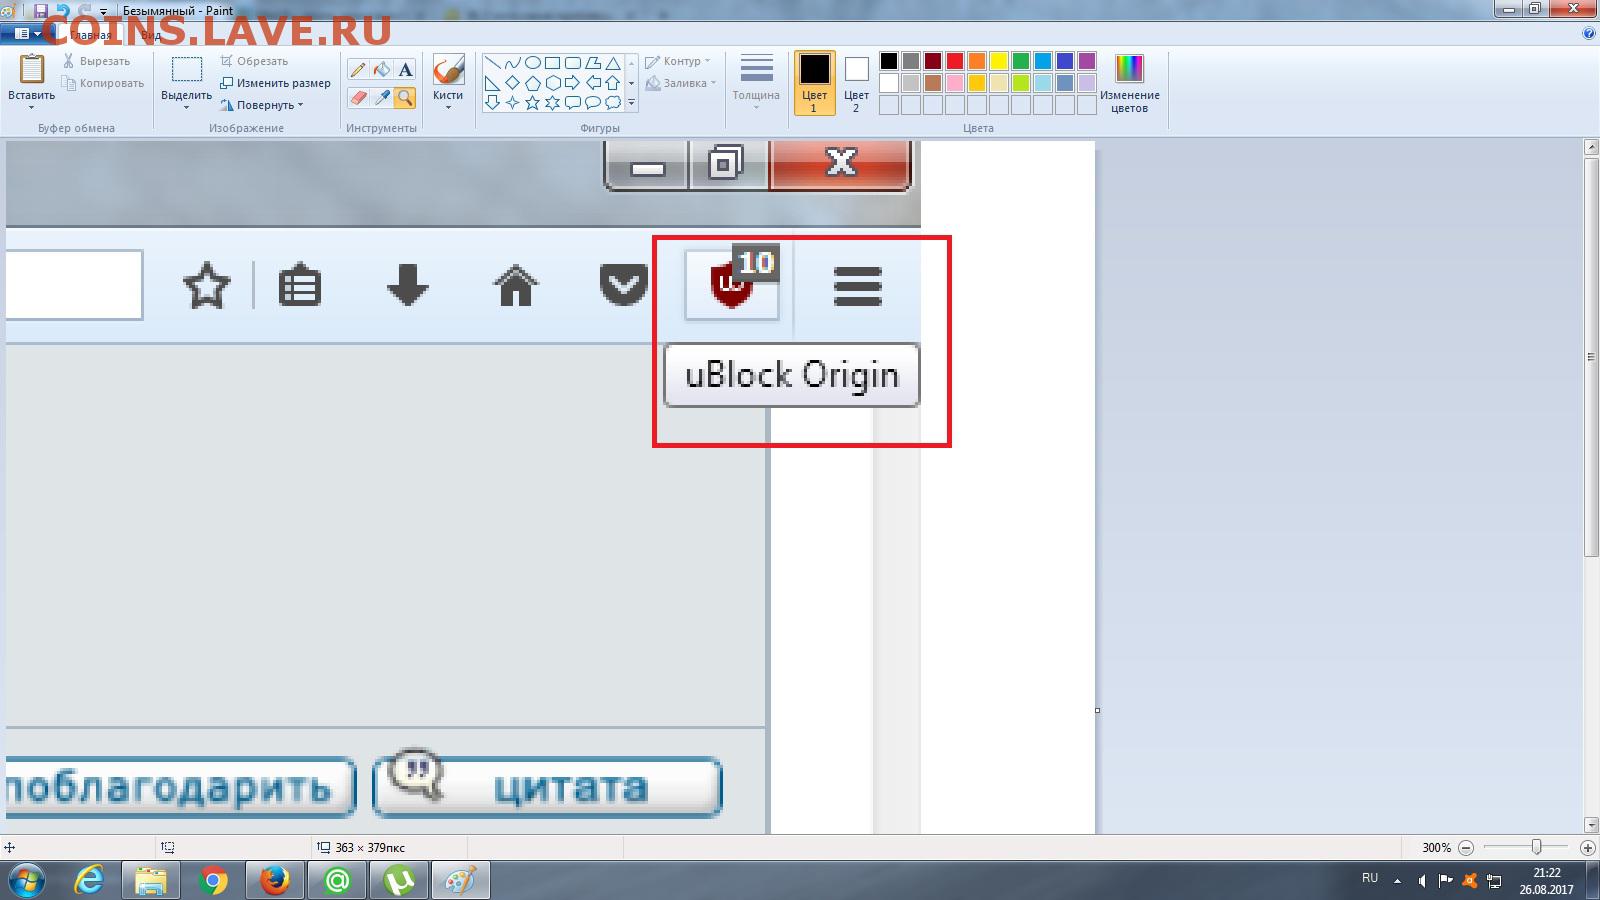1600x900 pixels.
Task: Open the Повернуть rotate dropdown
Action: [x=262, y=105]
